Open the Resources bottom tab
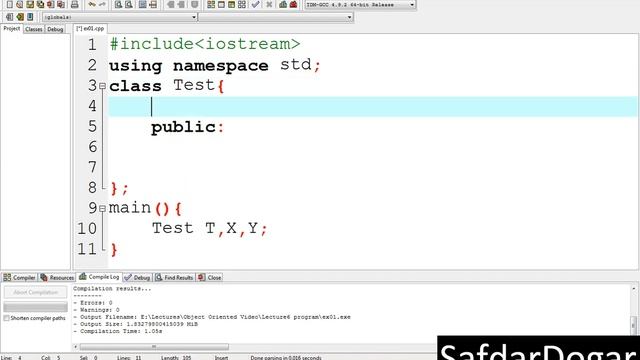 (x=57, y=278)
